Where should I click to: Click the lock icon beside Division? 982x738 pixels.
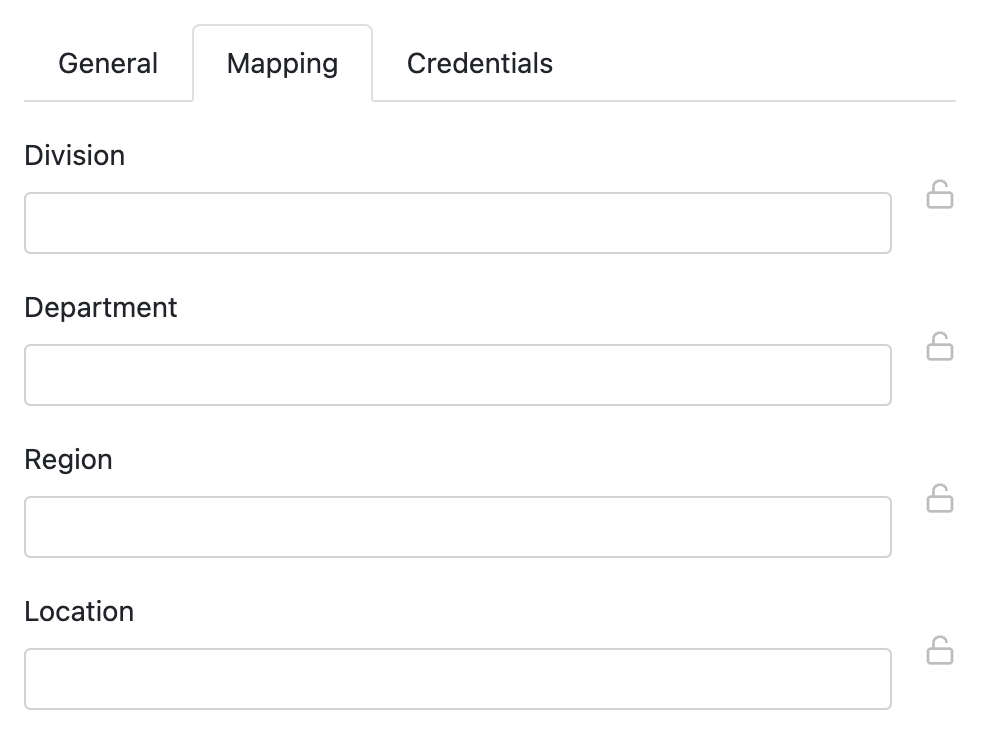[939, 195]
